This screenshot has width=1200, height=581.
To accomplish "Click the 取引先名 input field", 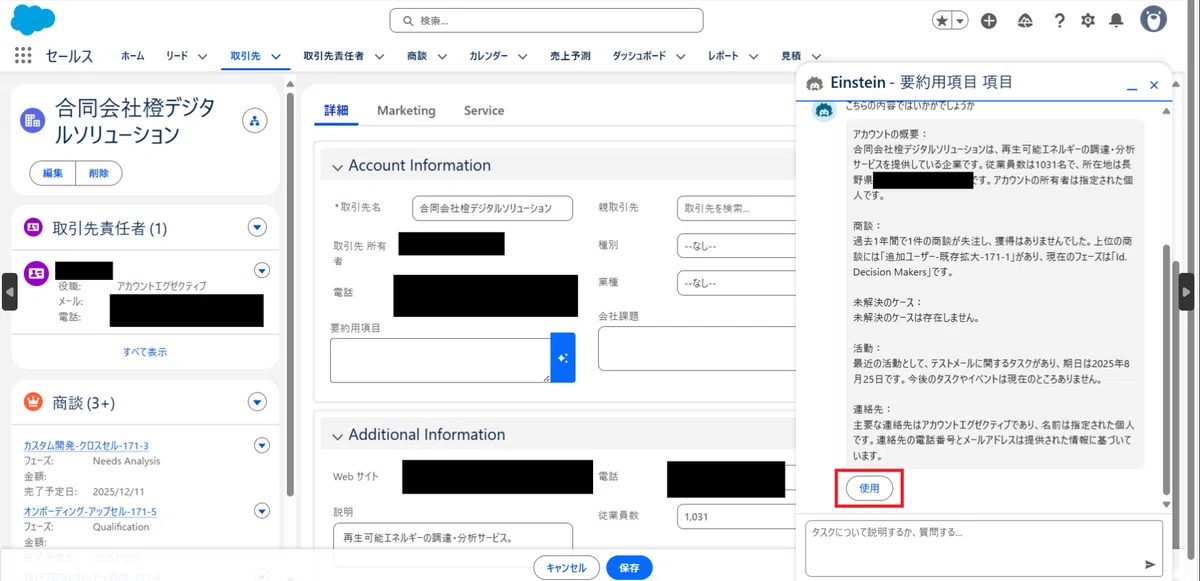I will pos(493,208).
